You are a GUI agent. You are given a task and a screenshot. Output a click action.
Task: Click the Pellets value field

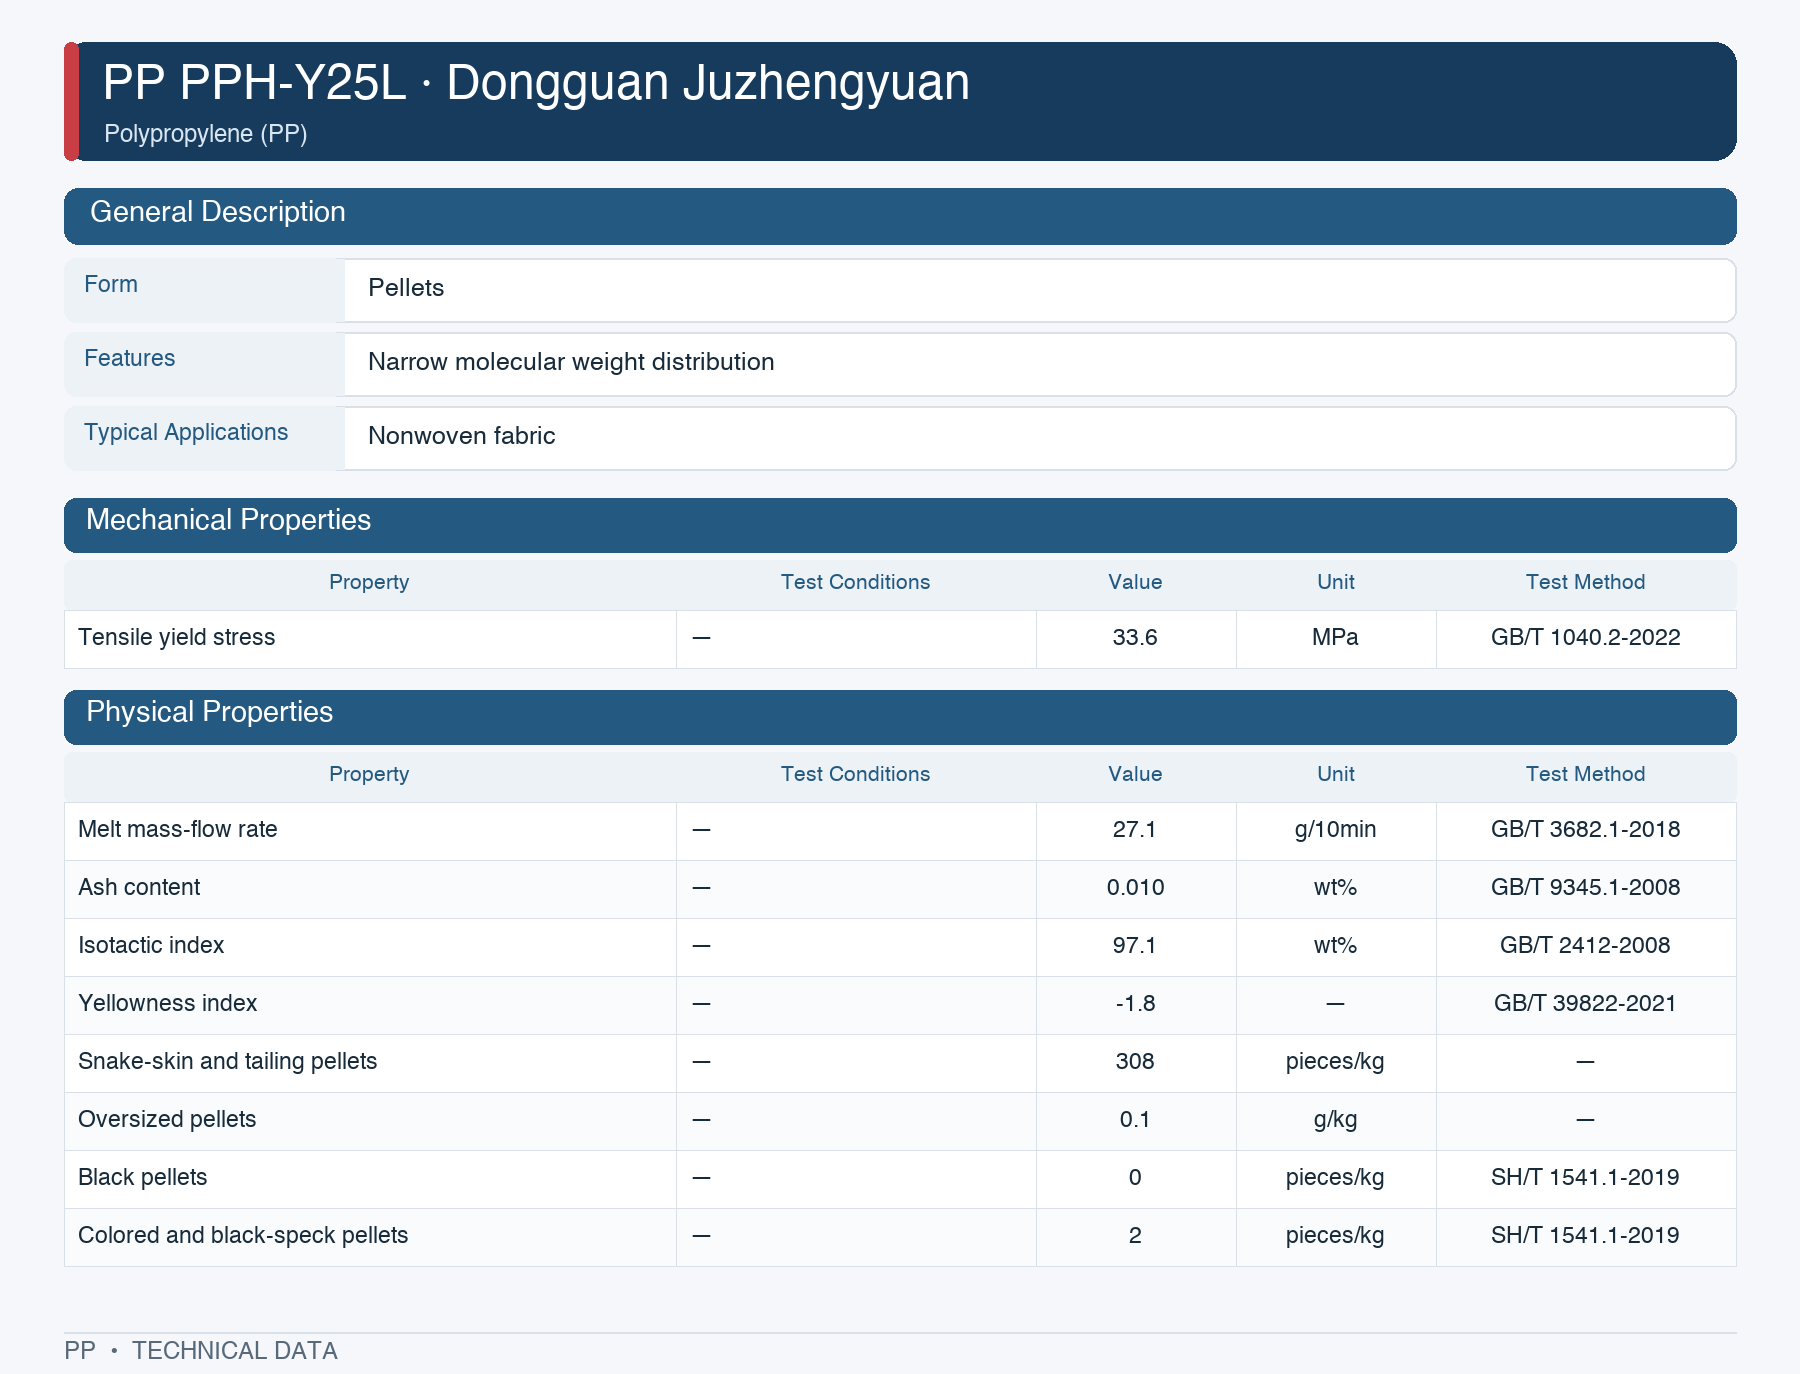click(x=1040, y=290)
